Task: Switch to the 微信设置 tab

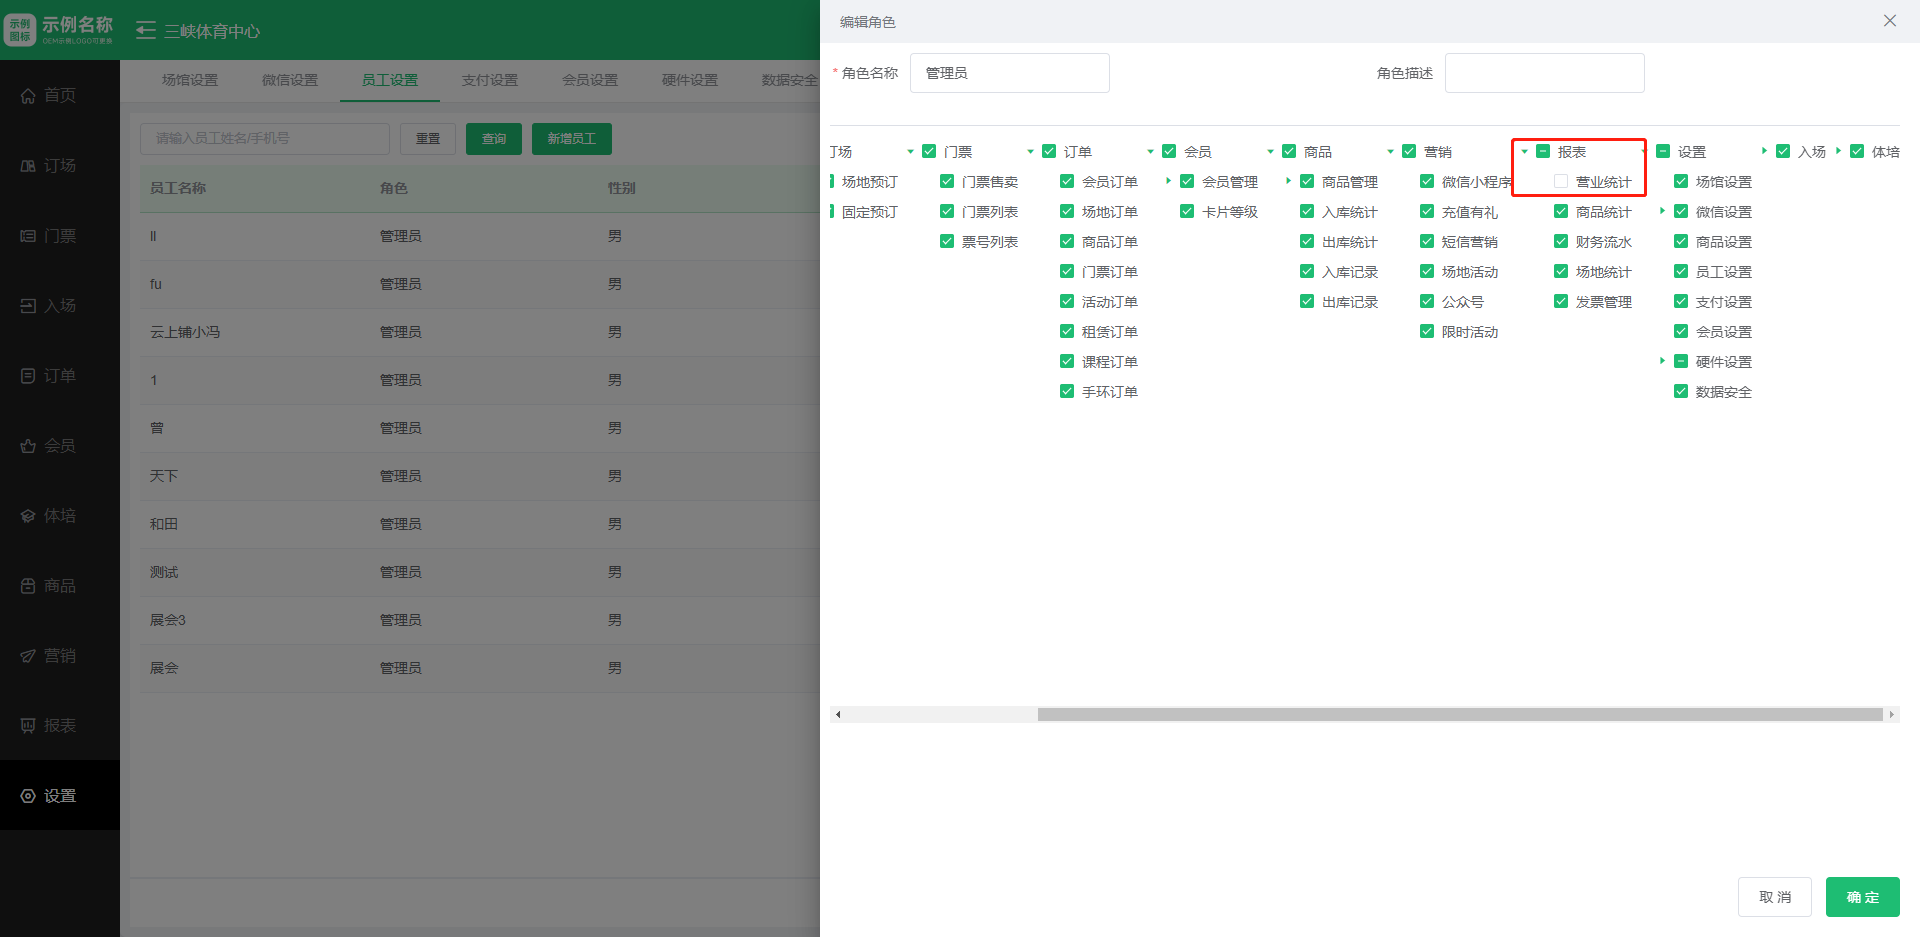Action: coord(290,80)
